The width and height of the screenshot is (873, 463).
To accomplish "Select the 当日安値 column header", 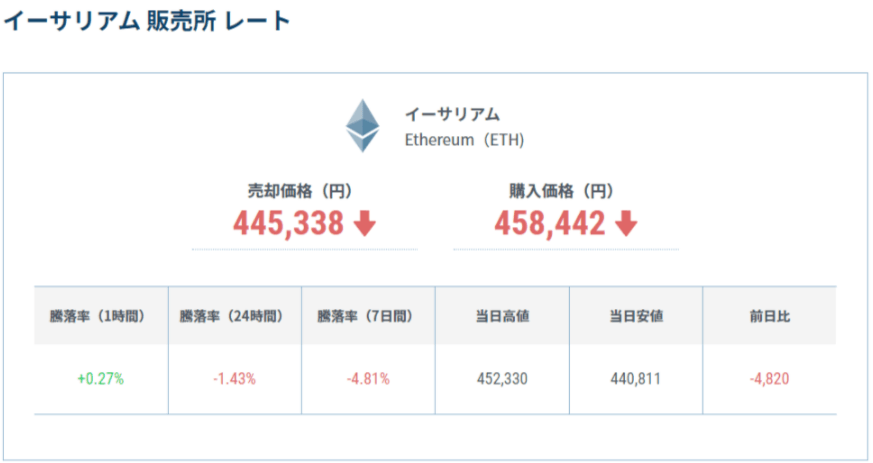I will coord(636,316).
